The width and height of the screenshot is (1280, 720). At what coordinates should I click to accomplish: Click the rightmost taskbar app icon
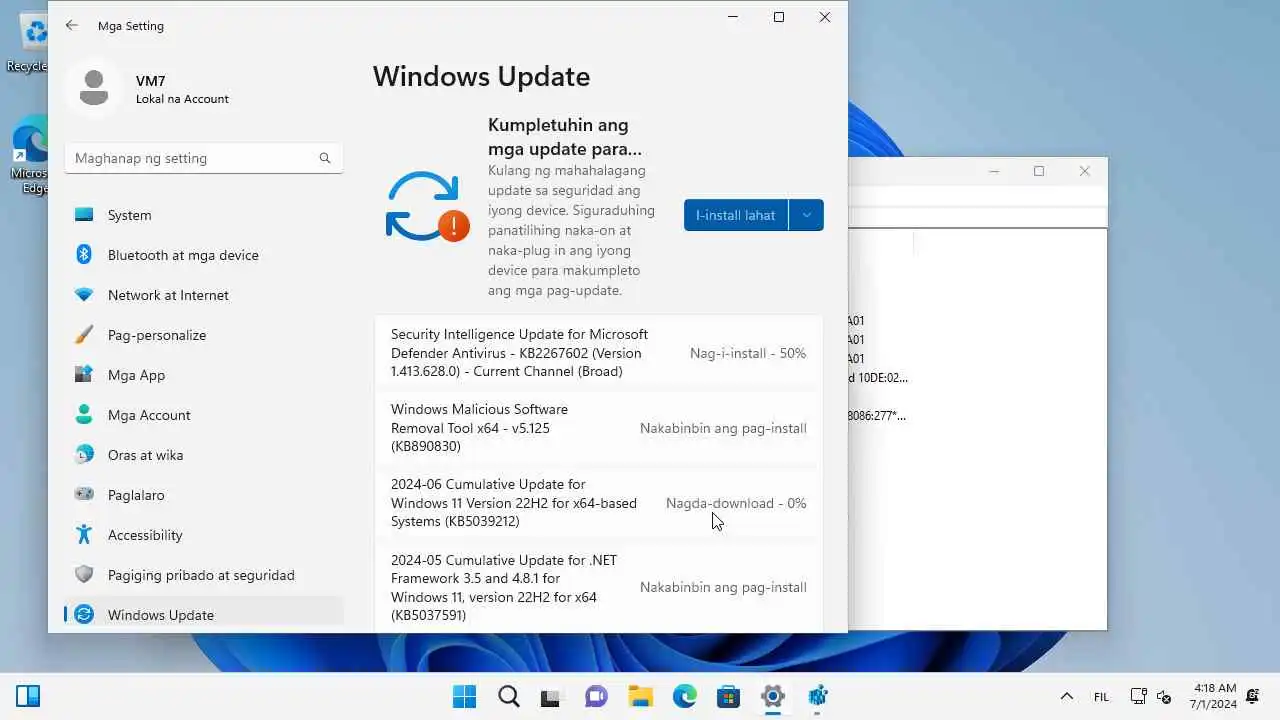[817, 696]
